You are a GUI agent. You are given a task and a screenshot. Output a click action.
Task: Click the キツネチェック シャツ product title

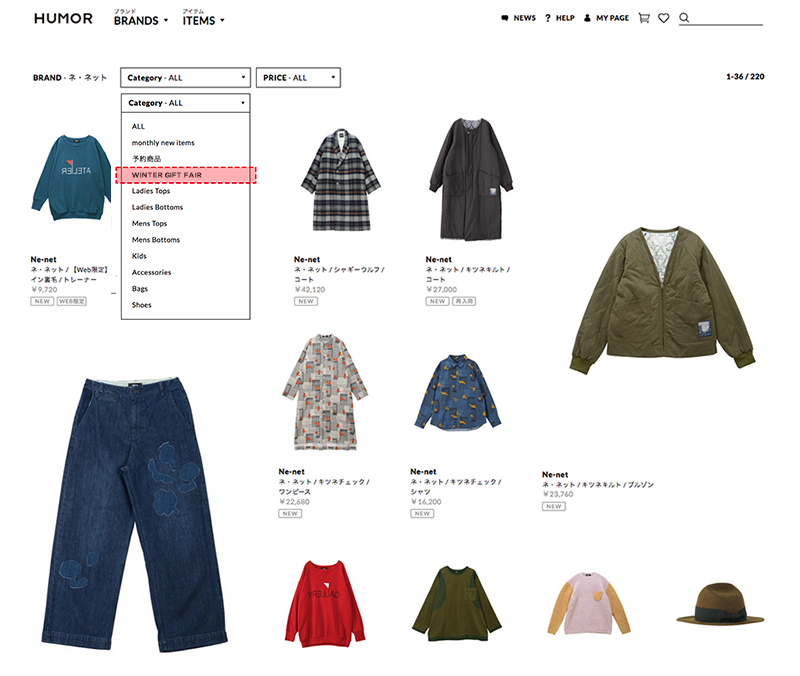tap(456, 487)
